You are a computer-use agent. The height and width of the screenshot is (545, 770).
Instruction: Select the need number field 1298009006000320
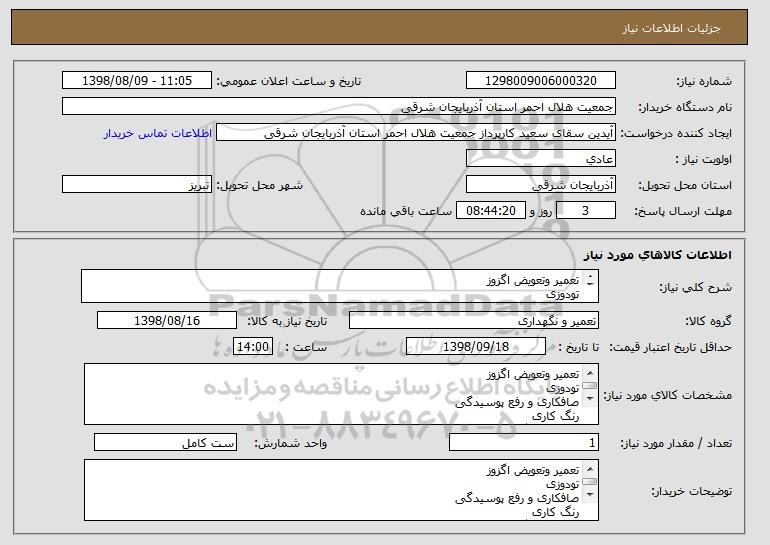pos(541,81)
